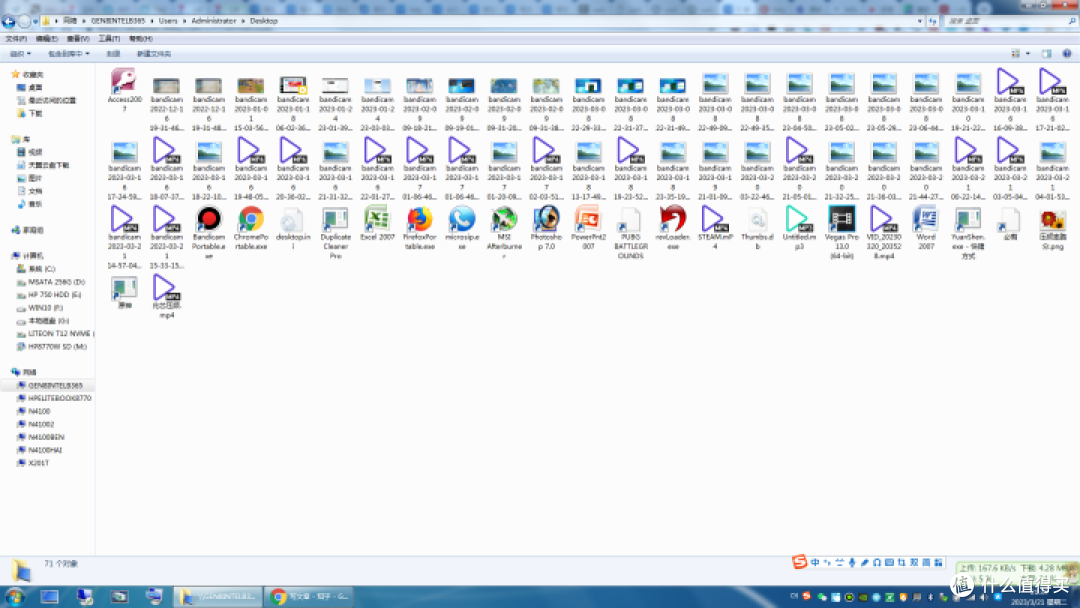This screenshot has width=1080, height=608.
Task: Click the Back navigation button
Action: click(x=9, y=21)
